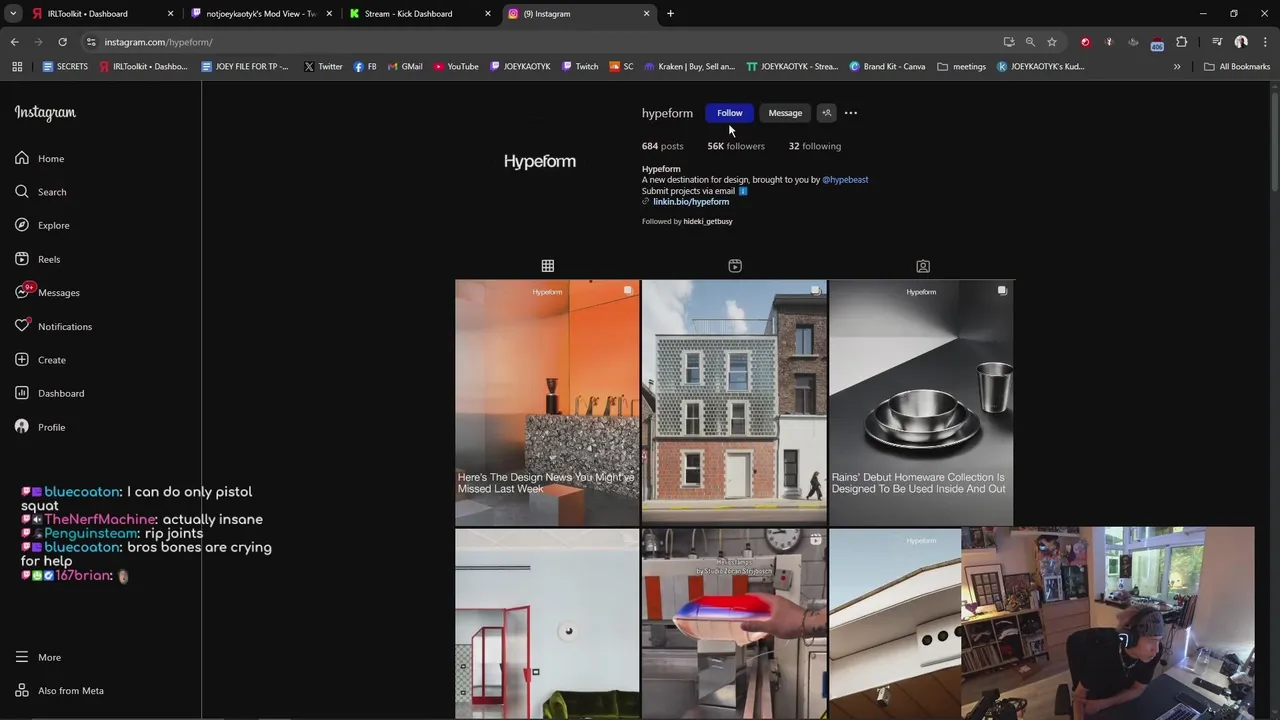
Task: Open Instagram Home from the sidebar
Action: tap(40, 158)
